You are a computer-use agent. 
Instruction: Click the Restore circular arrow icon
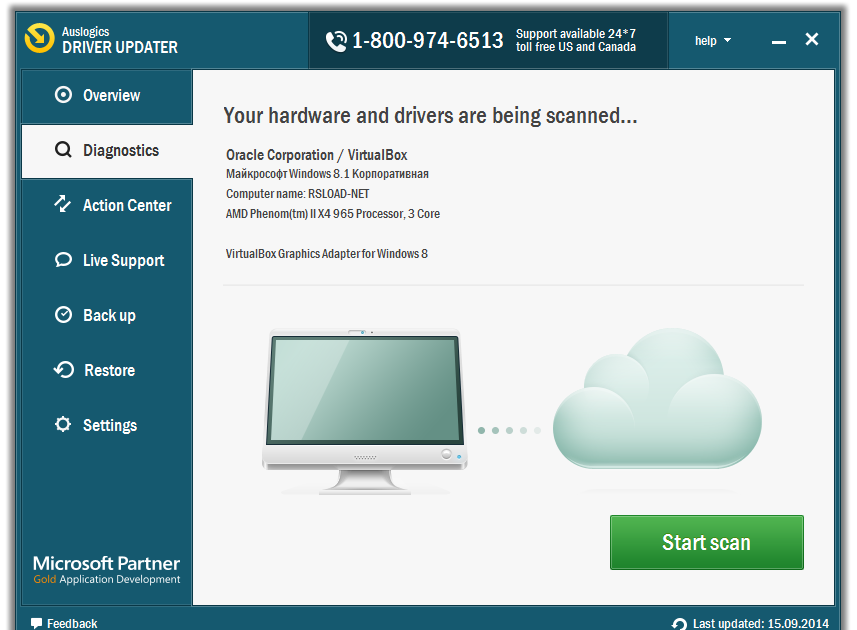click(64, 369)
